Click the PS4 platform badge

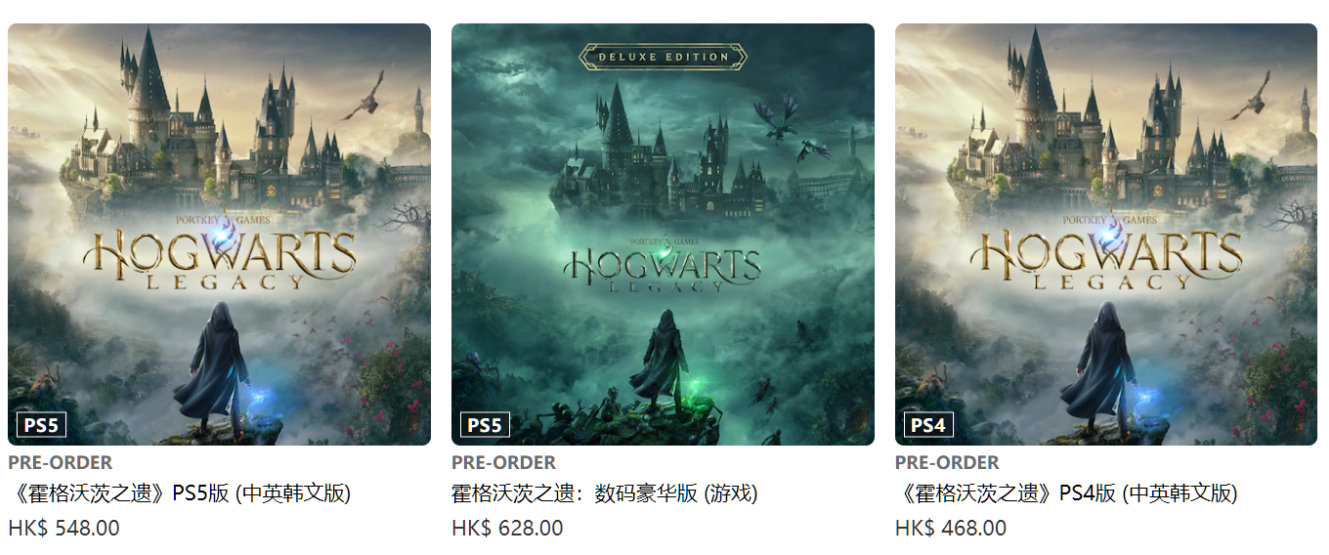[x=928, y=425]
